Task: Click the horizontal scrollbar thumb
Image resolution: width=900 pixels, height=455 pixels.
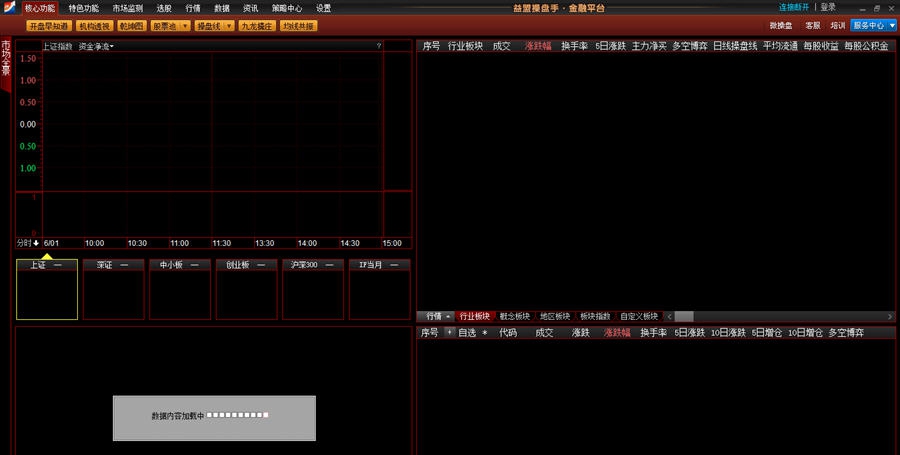Action: (684, 317)
